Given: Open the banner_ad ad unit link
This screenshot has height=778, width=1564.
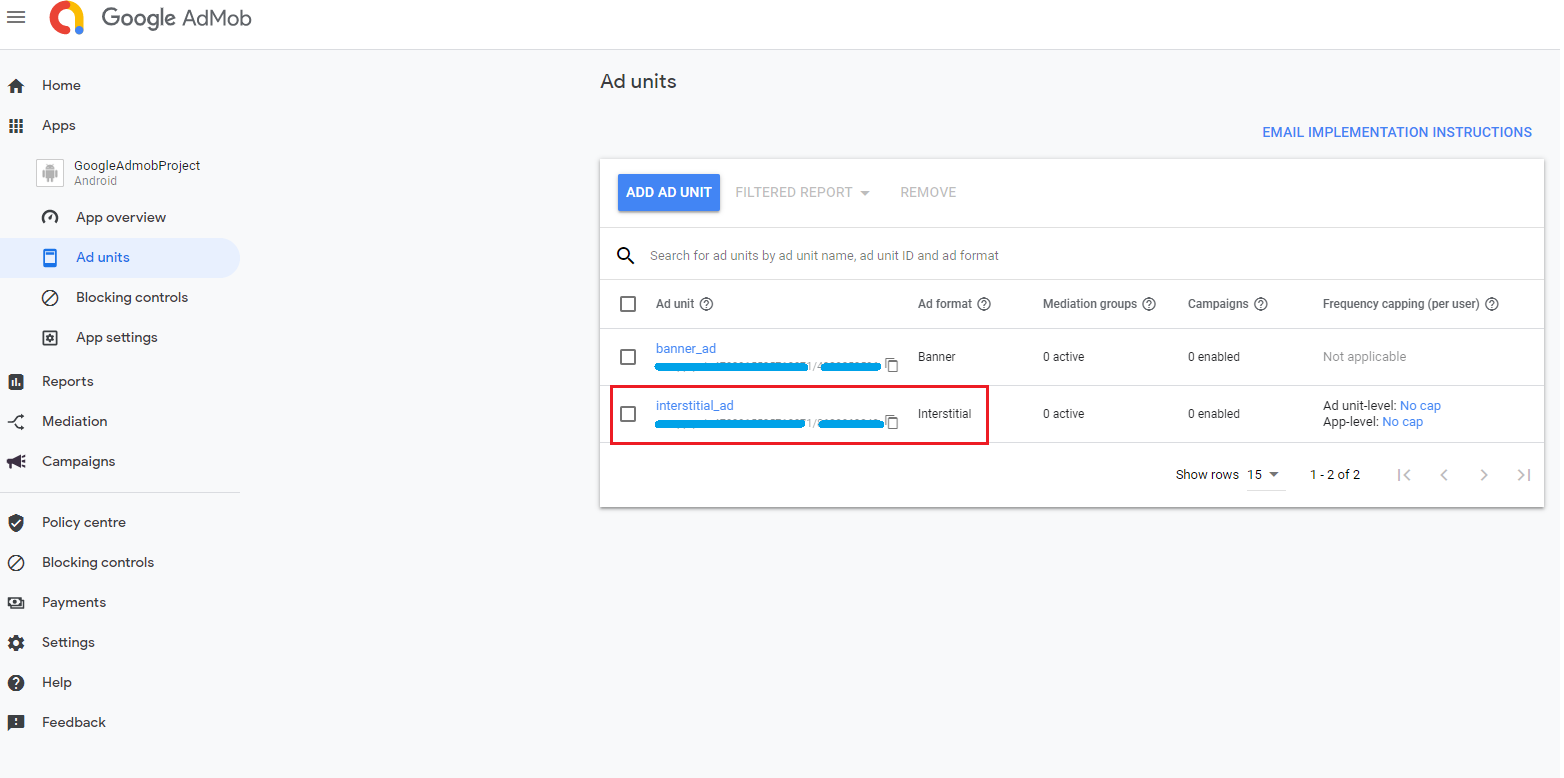Looking at the screenshot, I should pos(686,349).
